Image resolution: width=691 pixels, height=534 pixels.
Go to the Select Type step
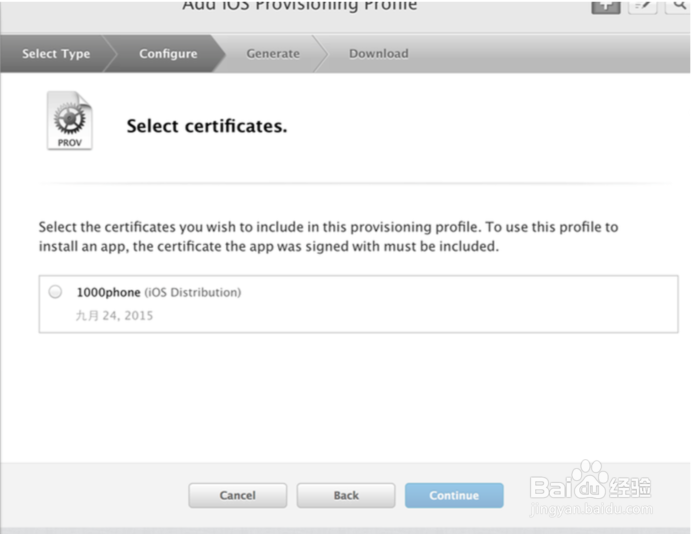point(56,54)
